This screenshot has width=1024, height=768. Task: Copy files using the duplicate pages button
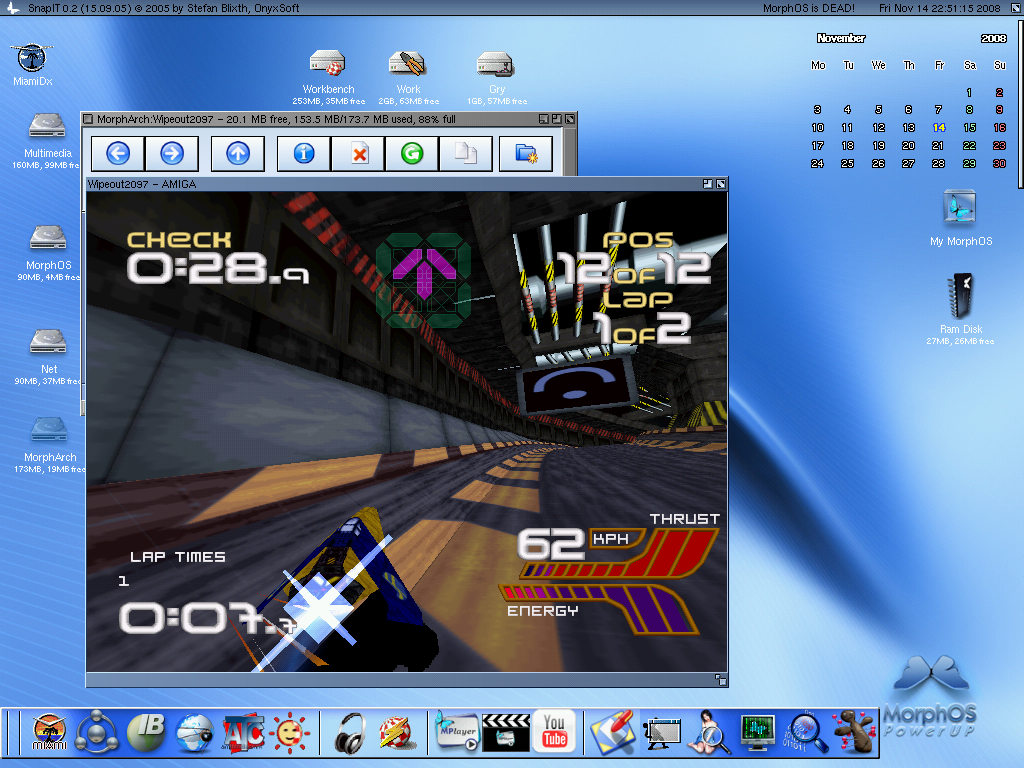[466, 153]
